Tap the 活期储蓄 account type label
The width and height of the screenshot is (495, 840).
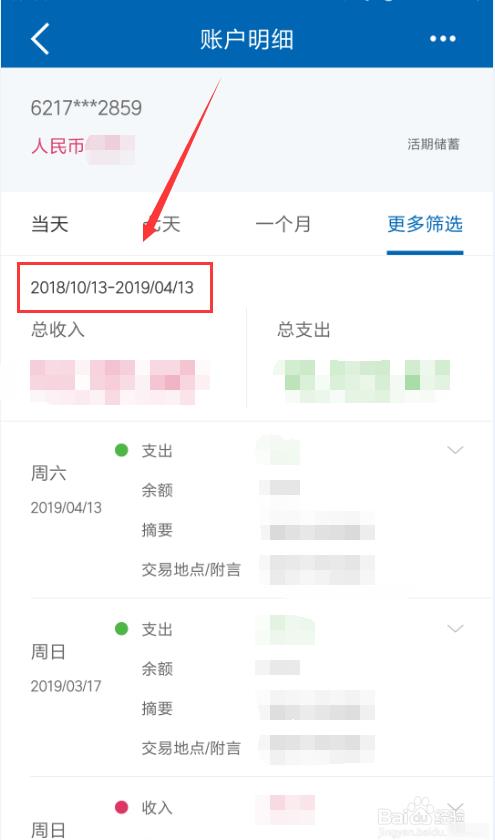pyautogui.click(x=433, y=144)
